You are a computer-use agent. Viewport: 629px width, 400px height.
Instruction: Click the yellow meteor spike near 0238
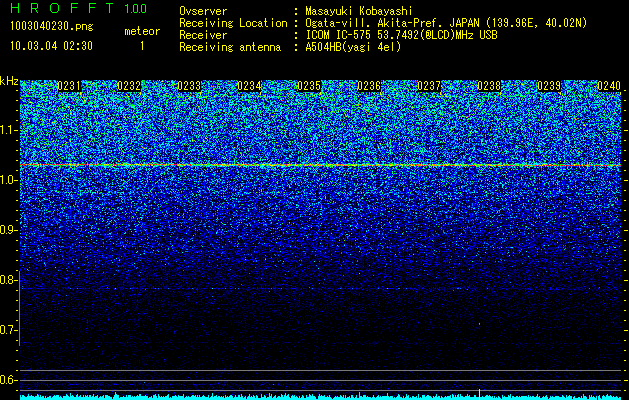click(479, 394)
